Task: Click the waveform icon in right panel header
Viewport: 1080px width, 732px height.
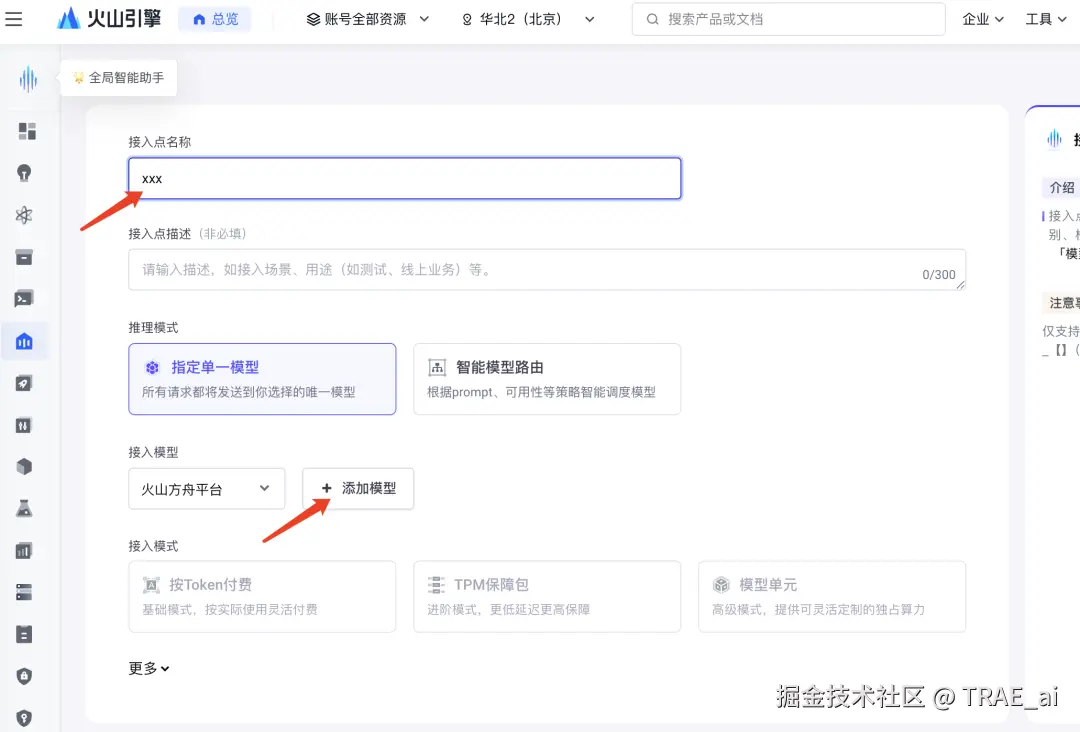Action: coord(1055,139)
